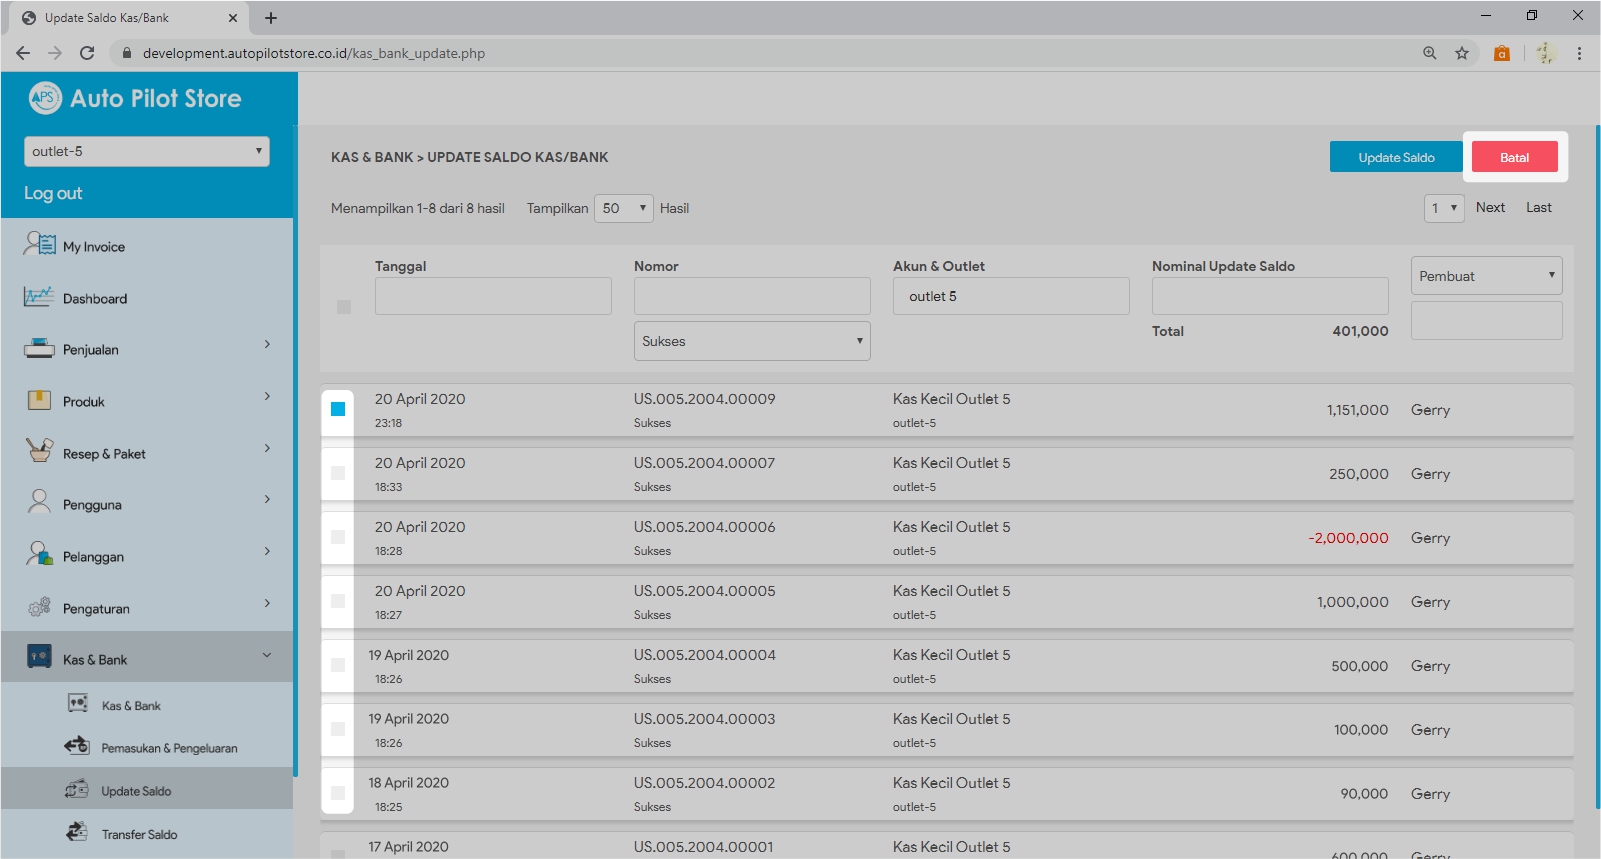This screenshot has height=859, width=1601.
Task: Click the Transfer Saldo icon
Action: click(77, 832)
